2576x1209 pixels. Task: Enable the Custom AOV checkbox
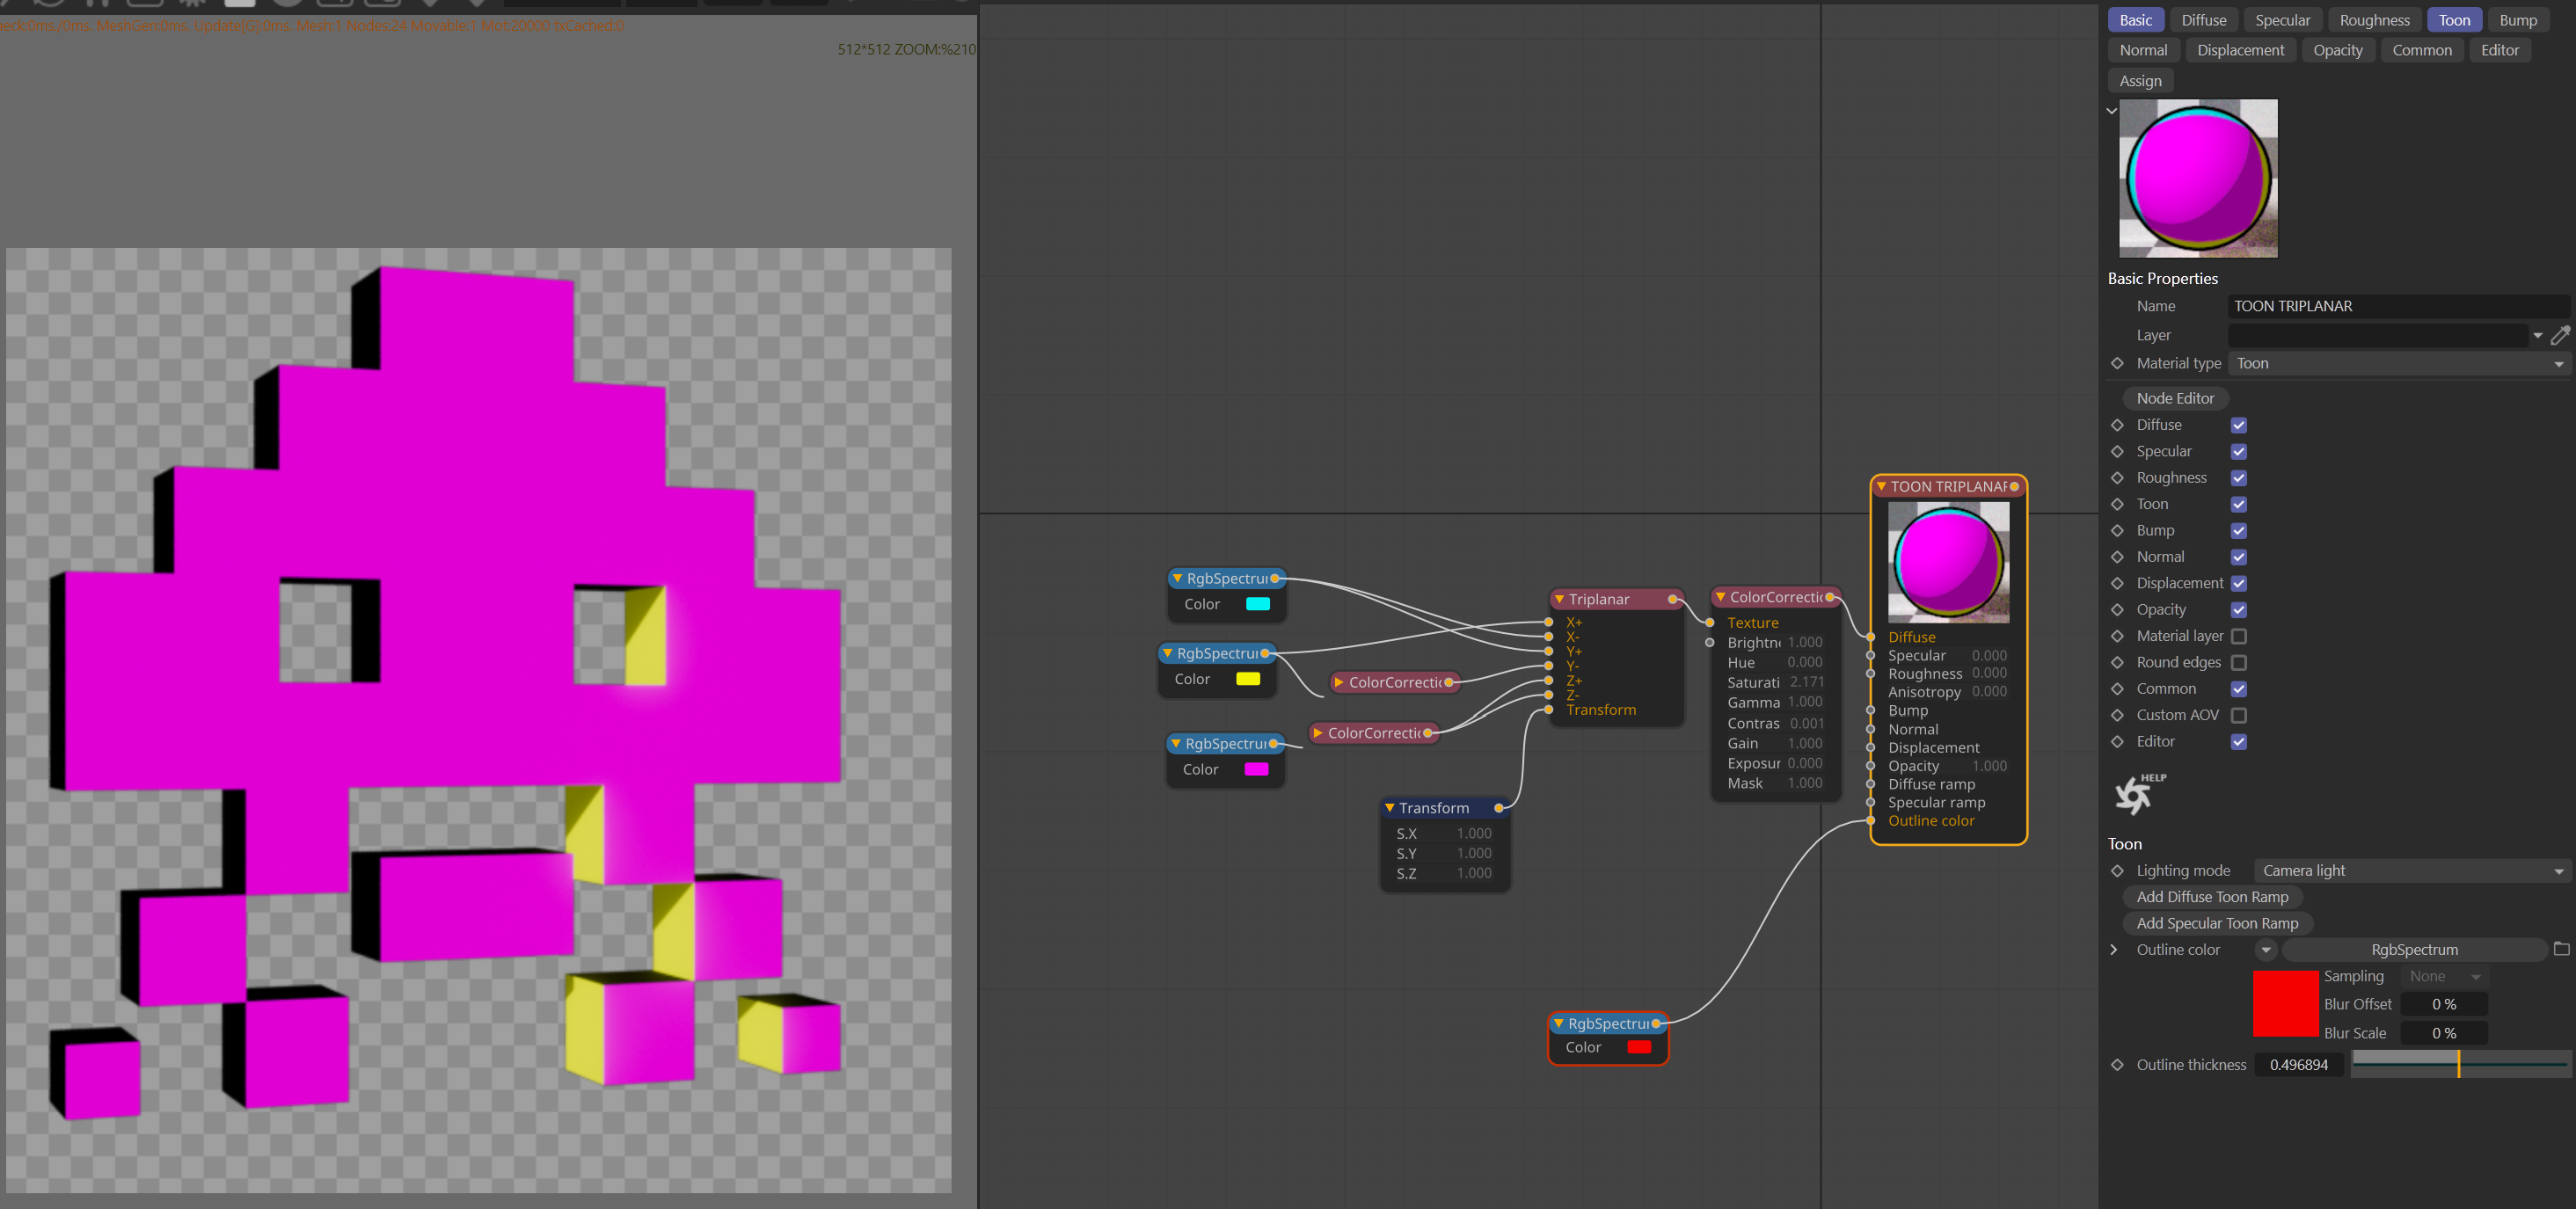click(2239, 715)
